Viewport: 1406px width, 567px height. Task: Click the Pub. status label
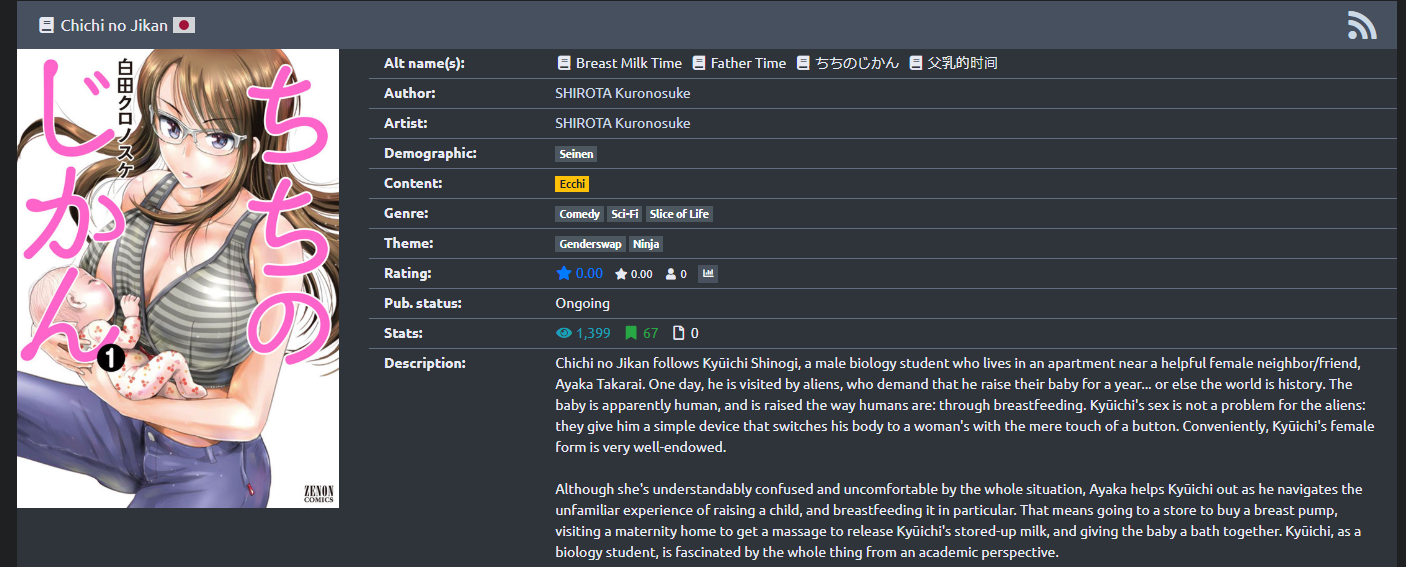click(423, 303)
